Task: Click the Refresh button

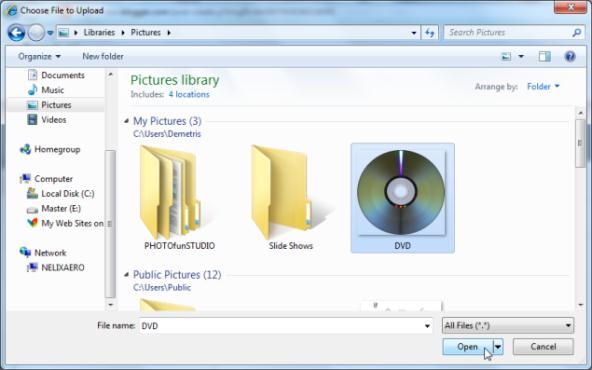Action: tap(430, 33)
